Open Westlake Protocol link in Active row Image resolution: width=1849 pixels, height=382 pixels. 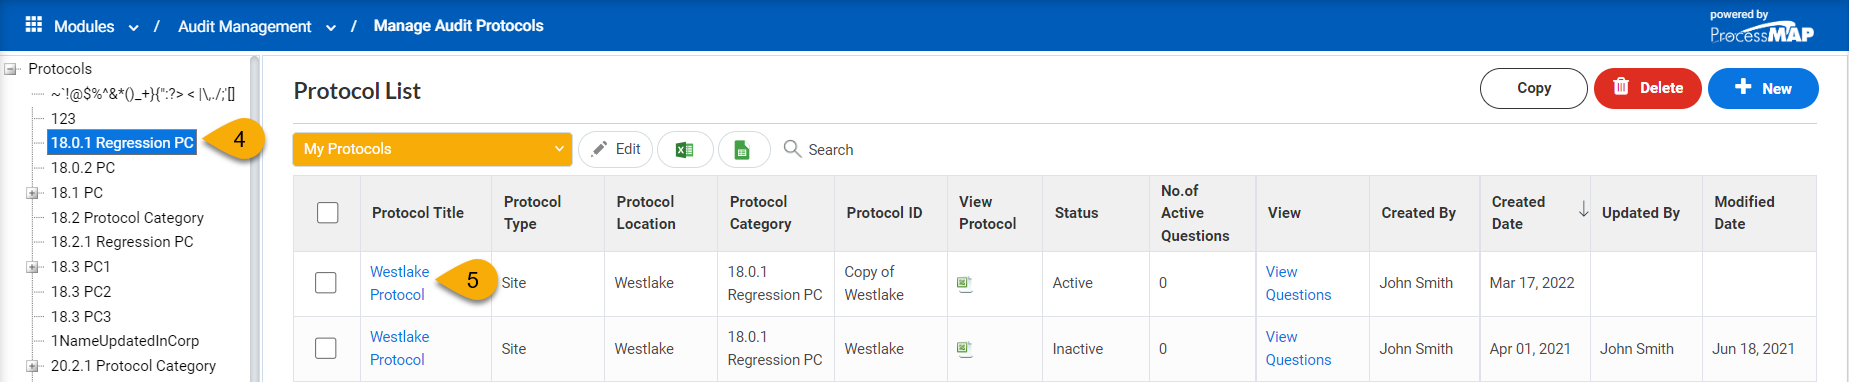click(x=399, y=283)
